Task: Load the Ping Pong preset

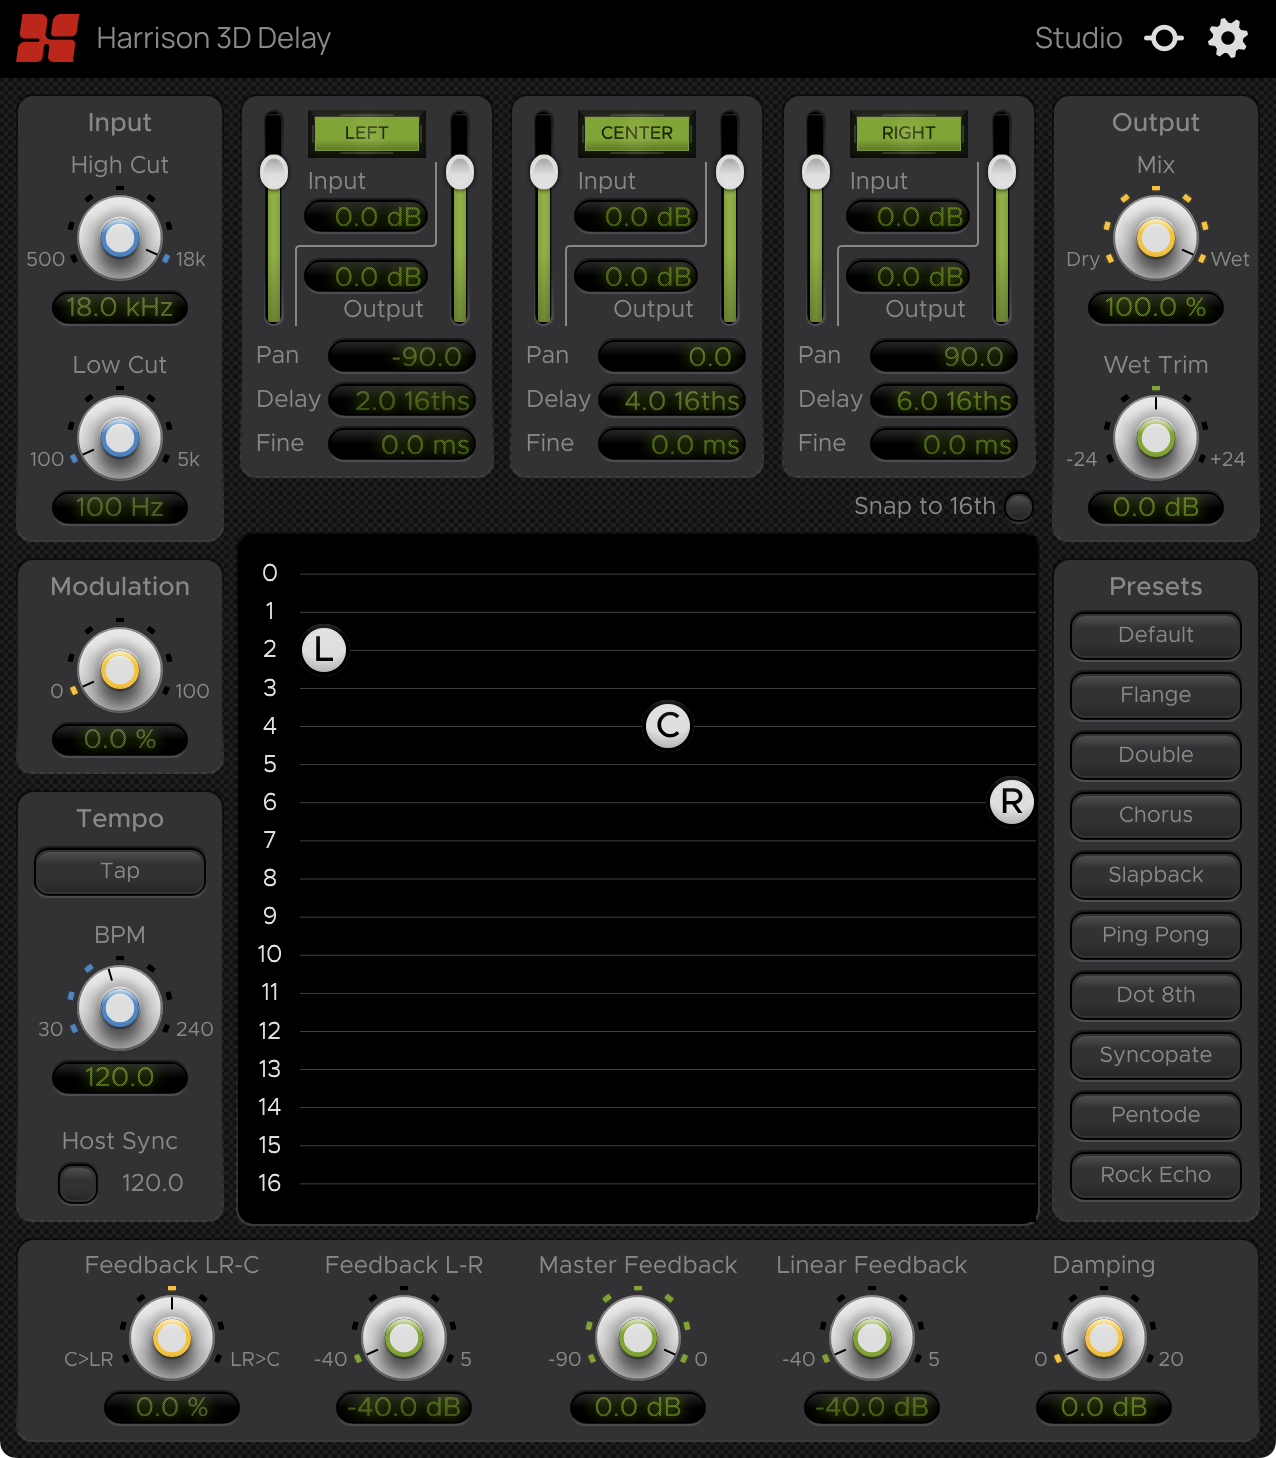Action: click(1156, 935)
